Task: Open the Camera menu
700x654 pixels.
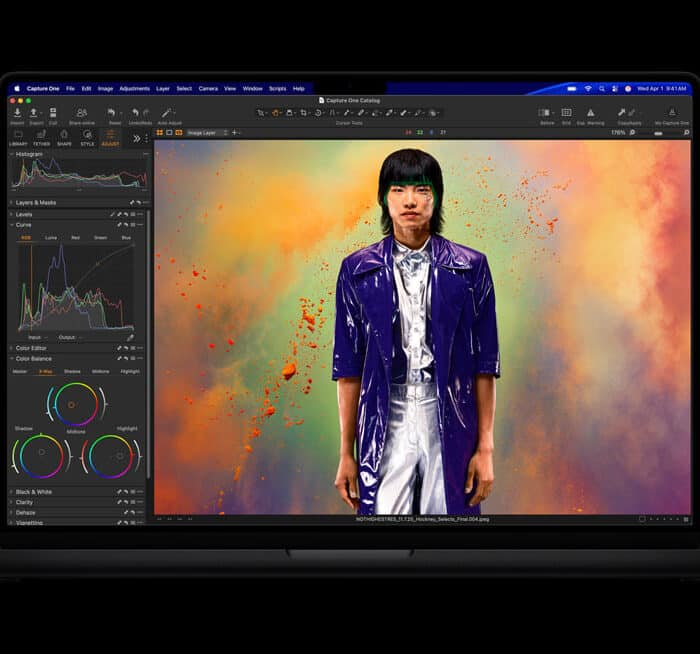Action: [x=208, y=89]
